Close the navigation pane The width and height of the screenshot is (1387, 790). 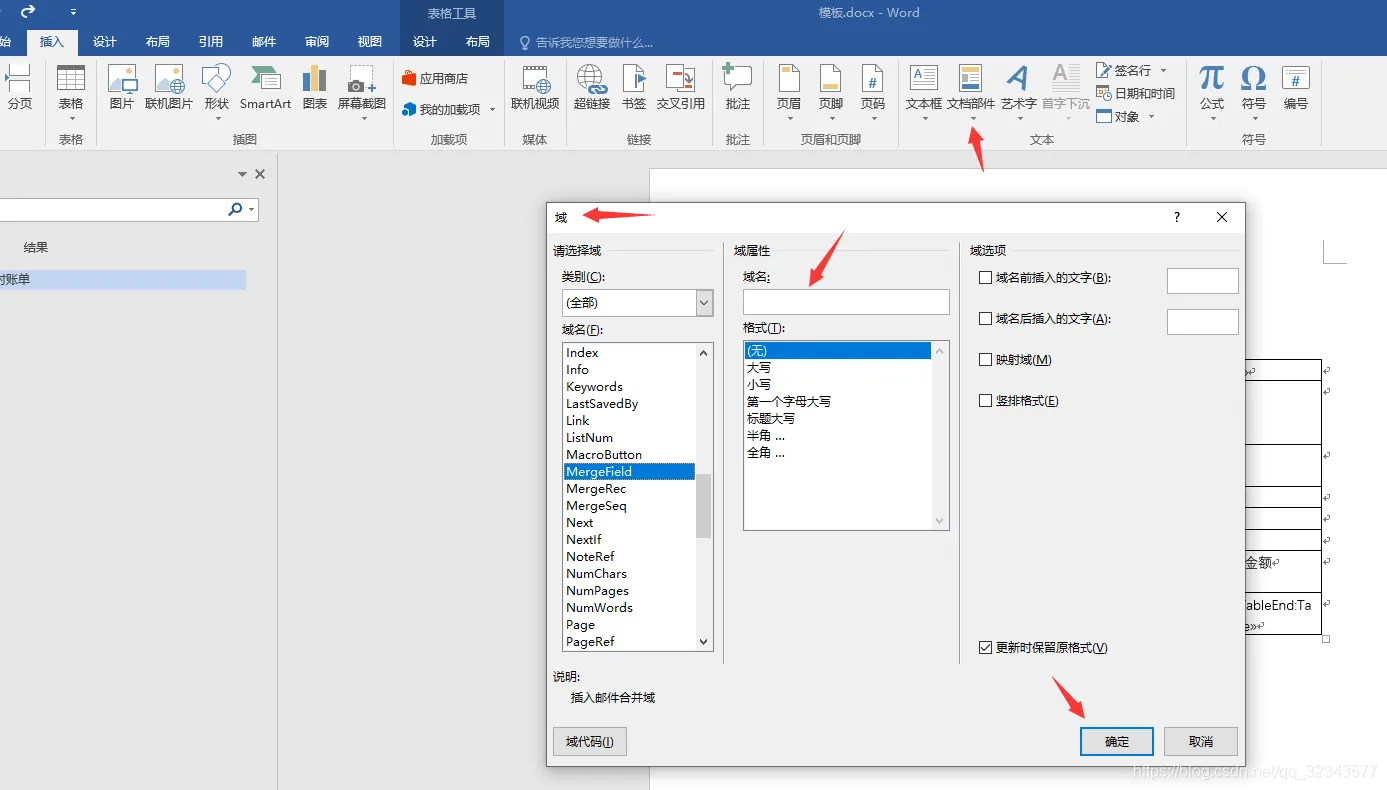click(260, 174)
